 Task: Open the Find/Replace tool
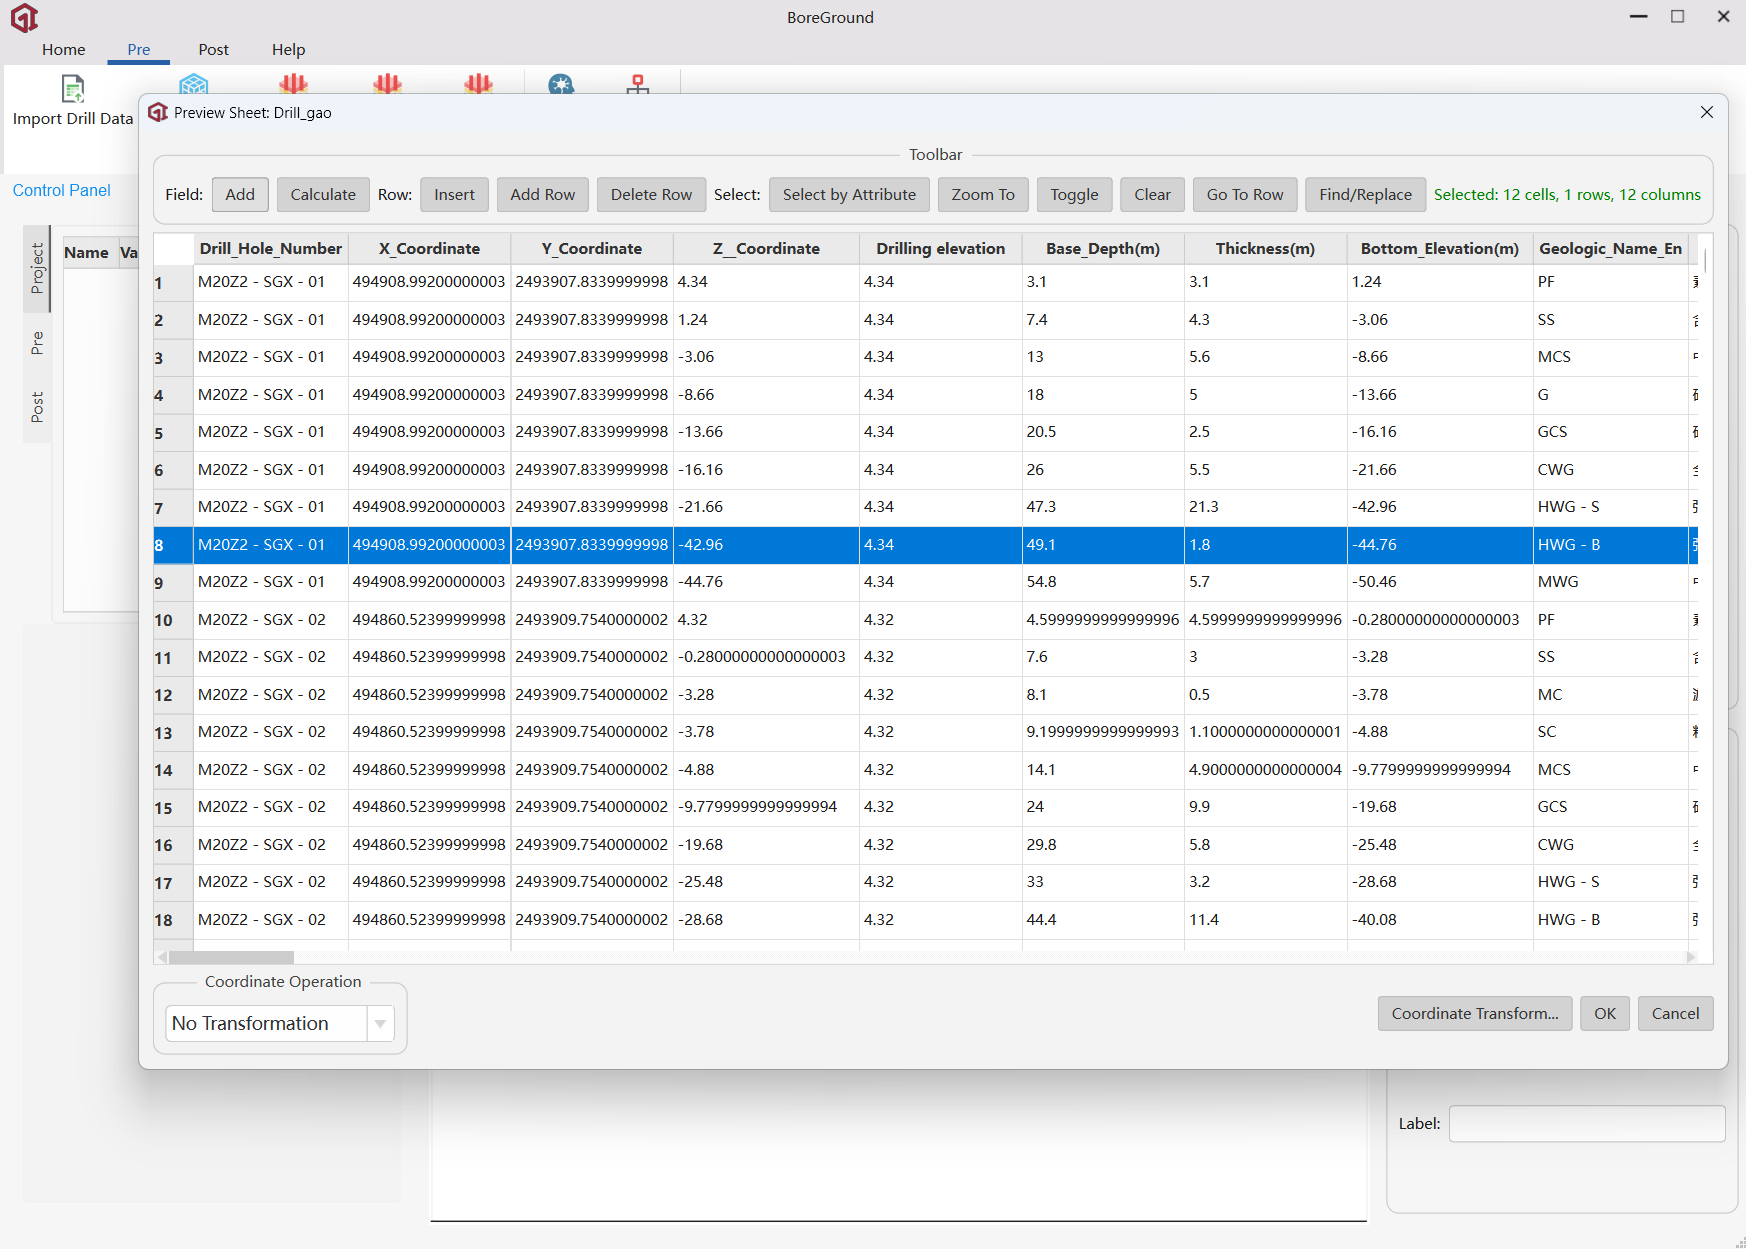click(1365, 195)
